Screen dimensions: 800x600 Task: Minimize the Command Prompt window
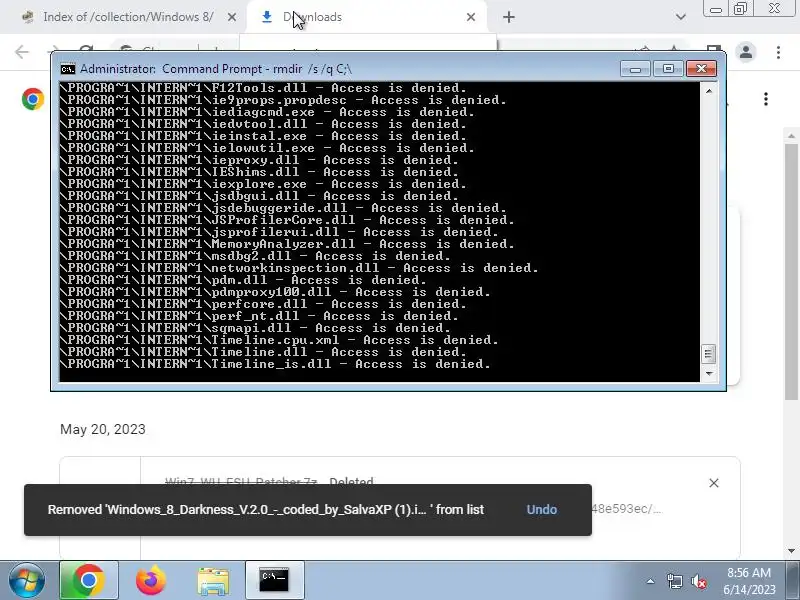pos(635,69)
